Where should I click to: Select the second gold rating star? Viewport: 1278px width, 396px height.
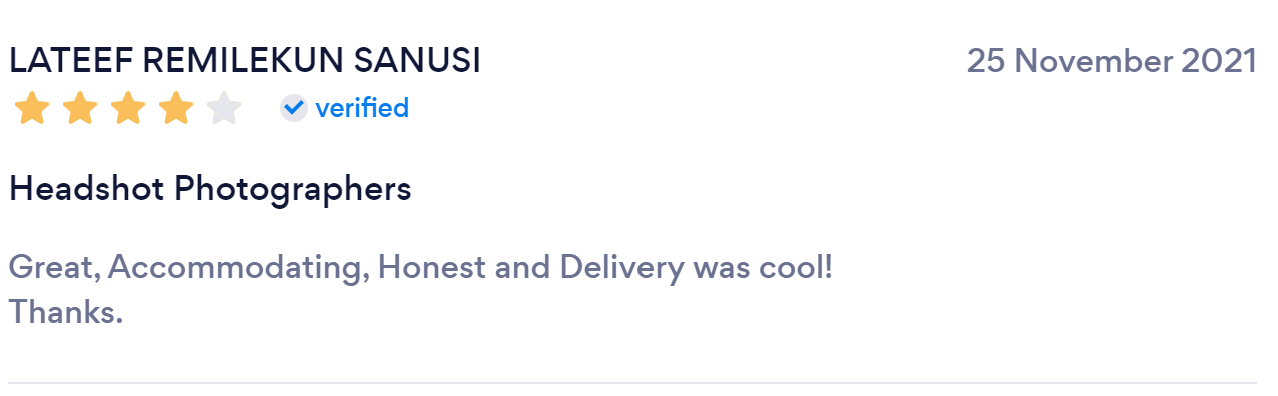(x=80, y=108)
